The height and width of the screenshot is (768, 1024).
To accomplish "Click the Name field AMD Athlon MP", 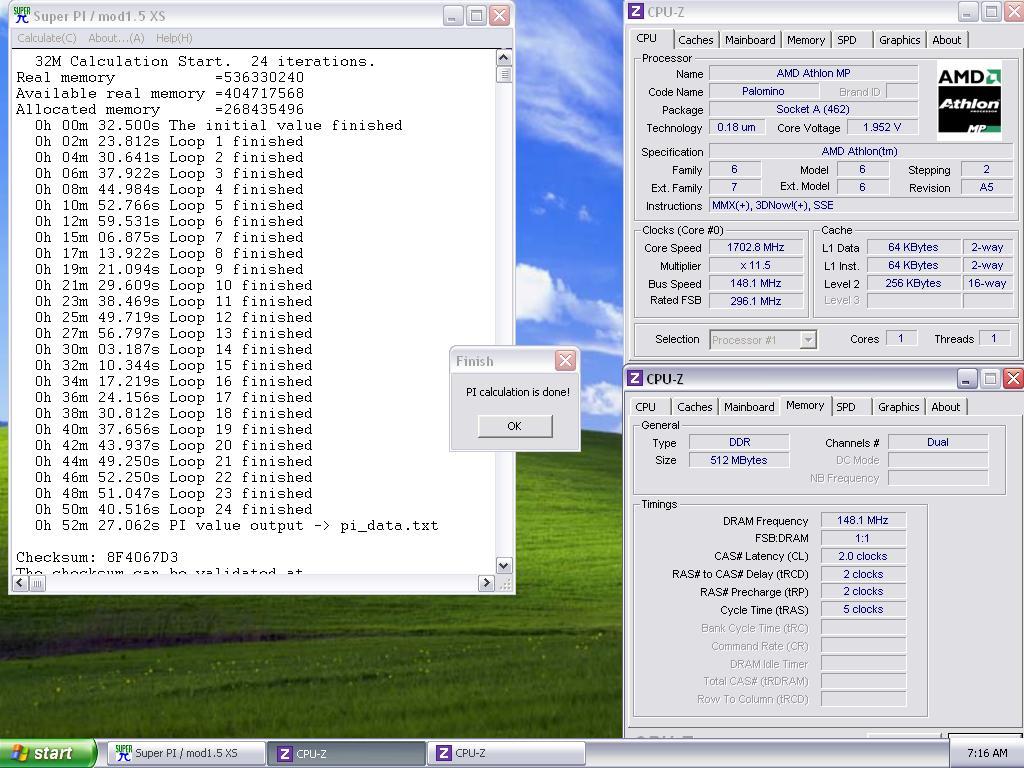I will (813, 73).
